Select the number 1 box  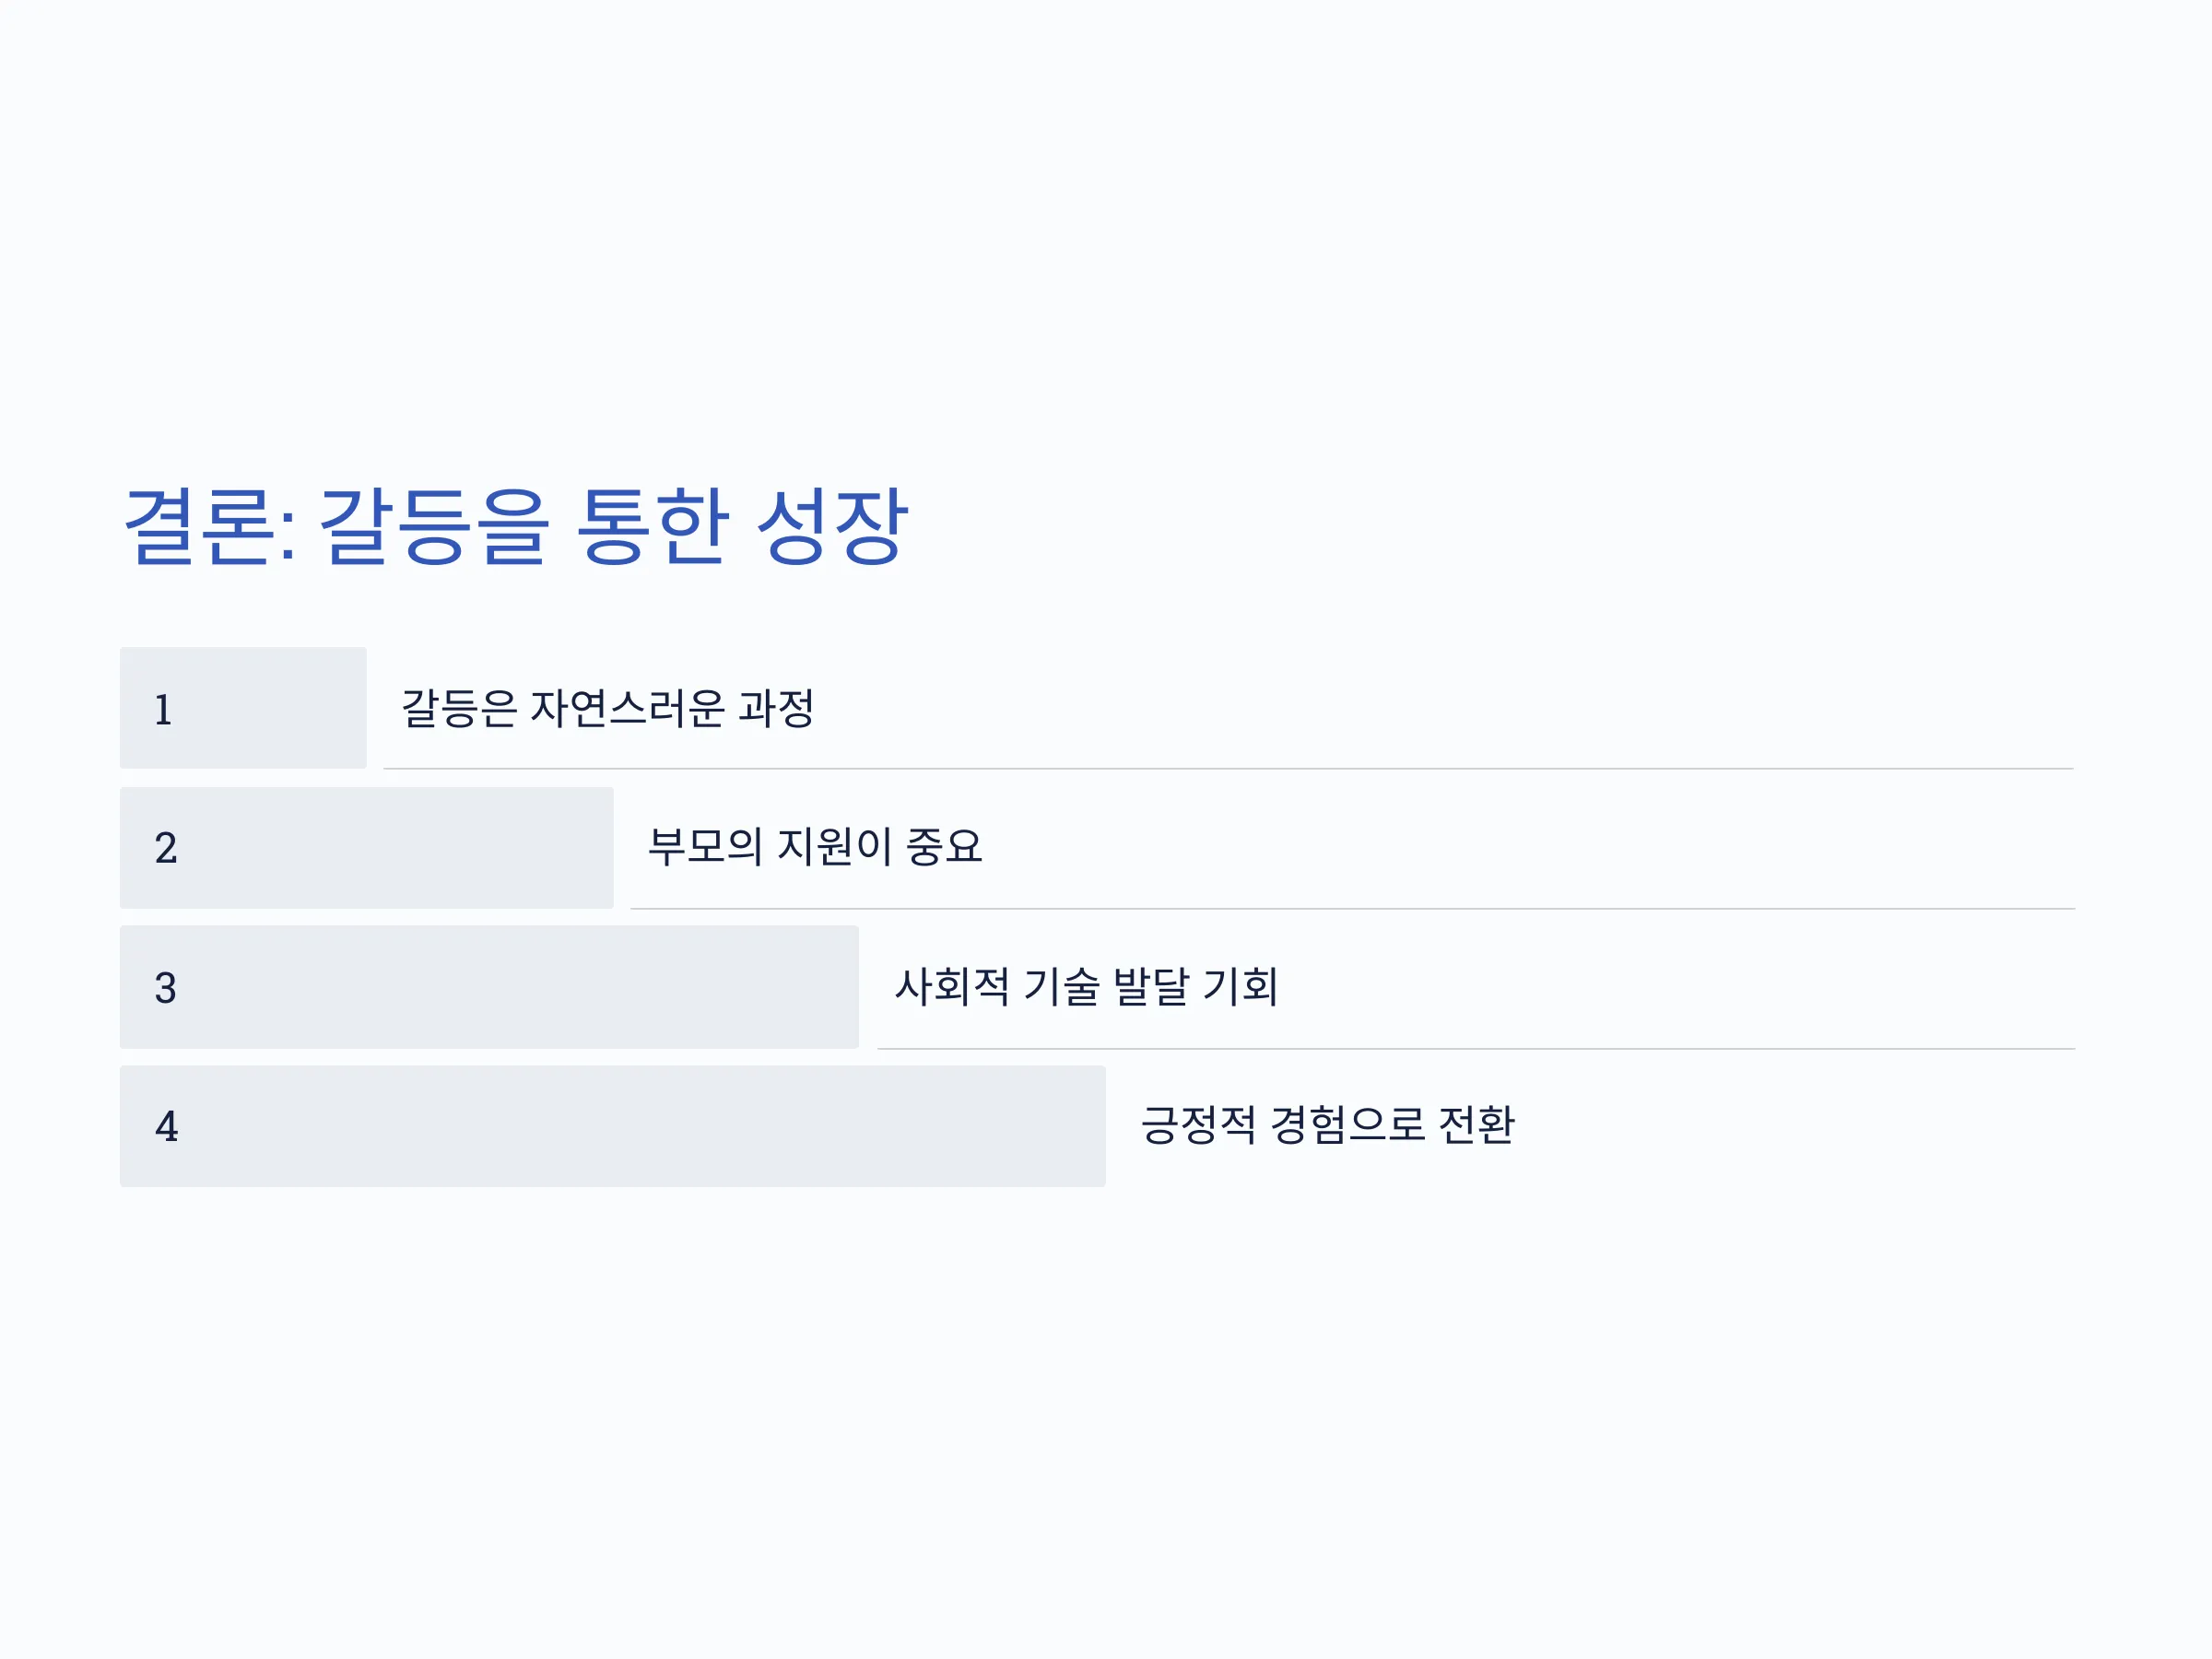click(243, 708)
